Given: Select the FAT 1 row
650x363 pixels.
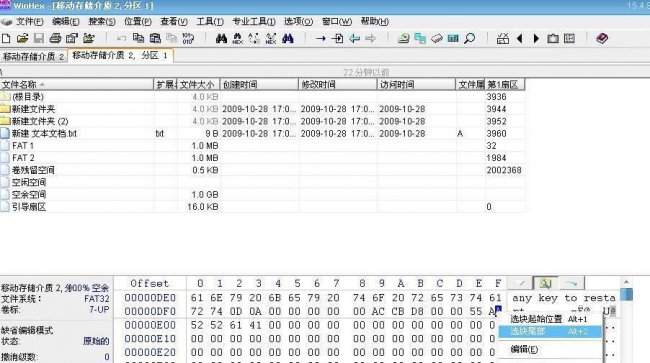Looking at the screenshot, I should pyautogui.click(x=262, y=145).
